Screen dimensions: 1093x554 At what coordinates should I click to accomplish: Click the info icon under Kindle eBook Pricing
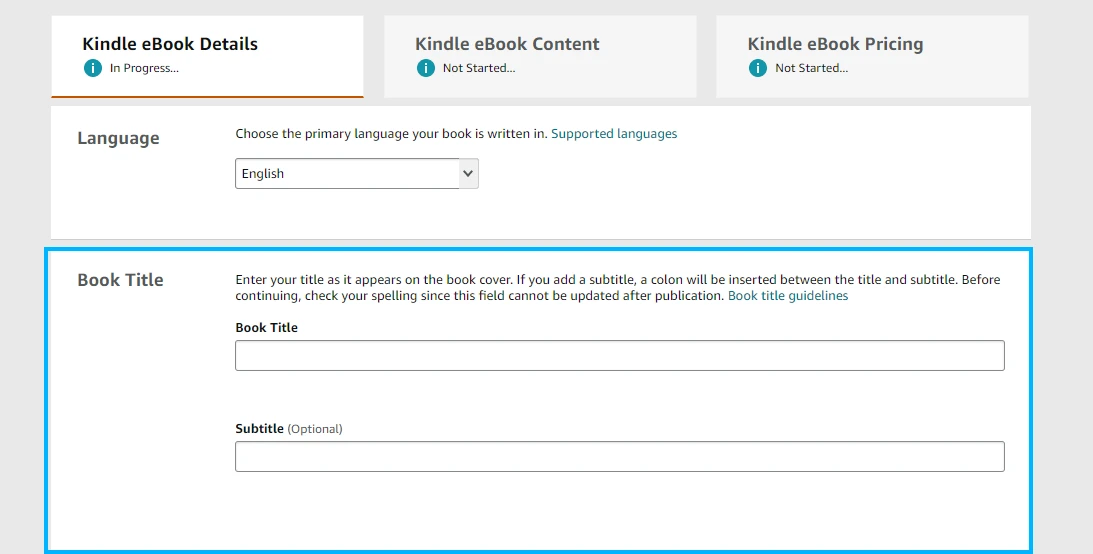[758, 68]
